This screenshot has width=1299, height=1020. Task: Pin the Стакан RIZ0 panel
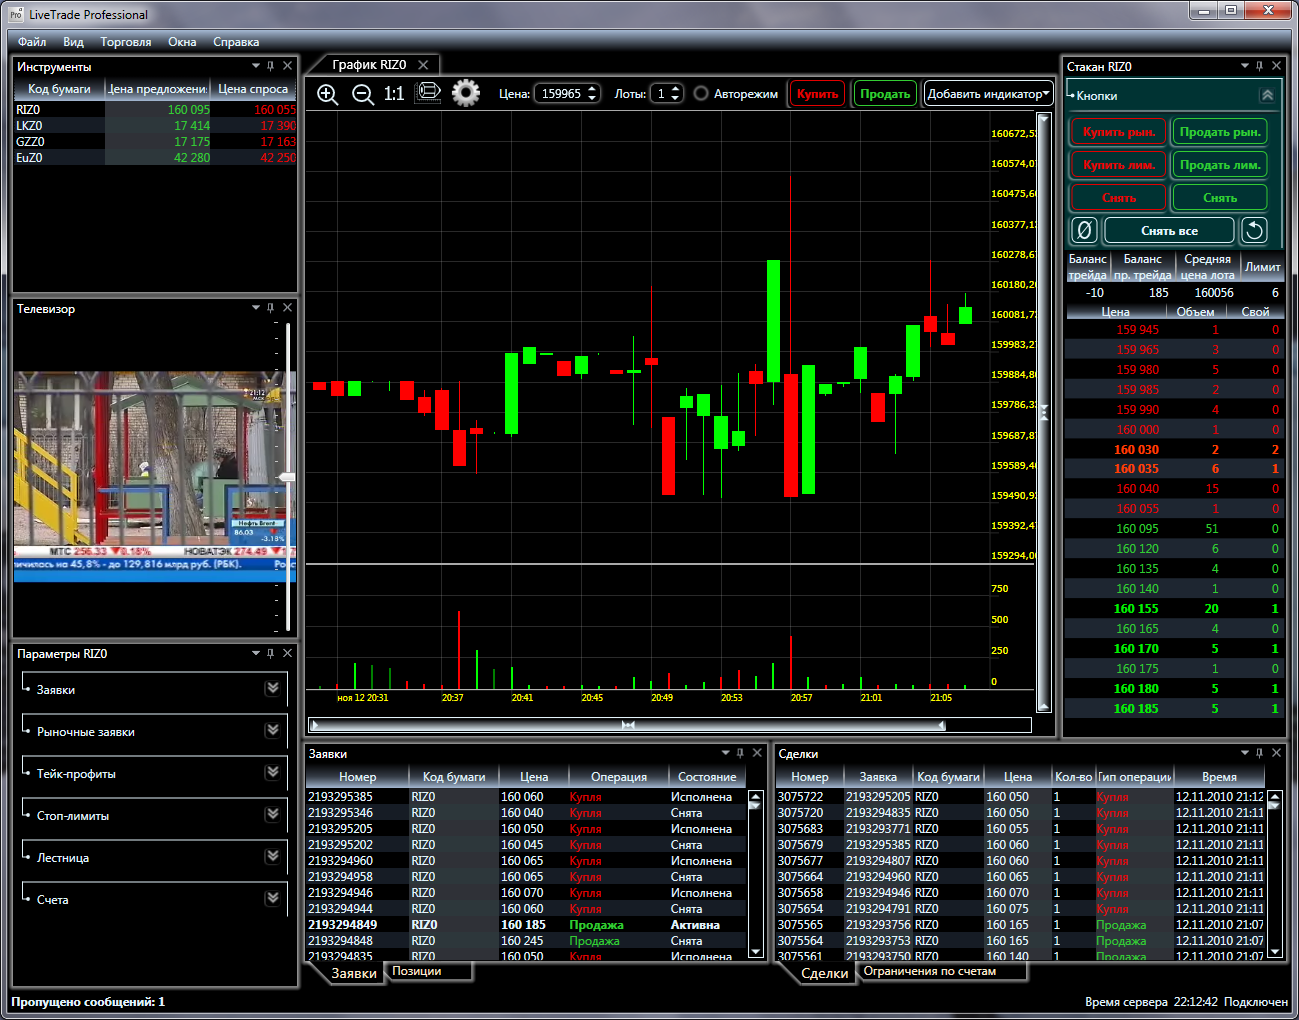(x=1260, y=66)
